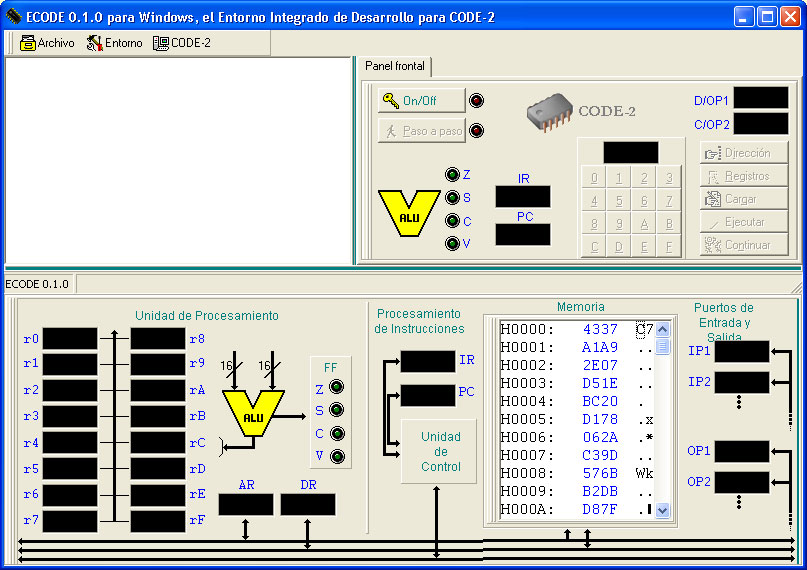
Task: Click the C flag LED in Panel frontal
Action: click(452, 220)
